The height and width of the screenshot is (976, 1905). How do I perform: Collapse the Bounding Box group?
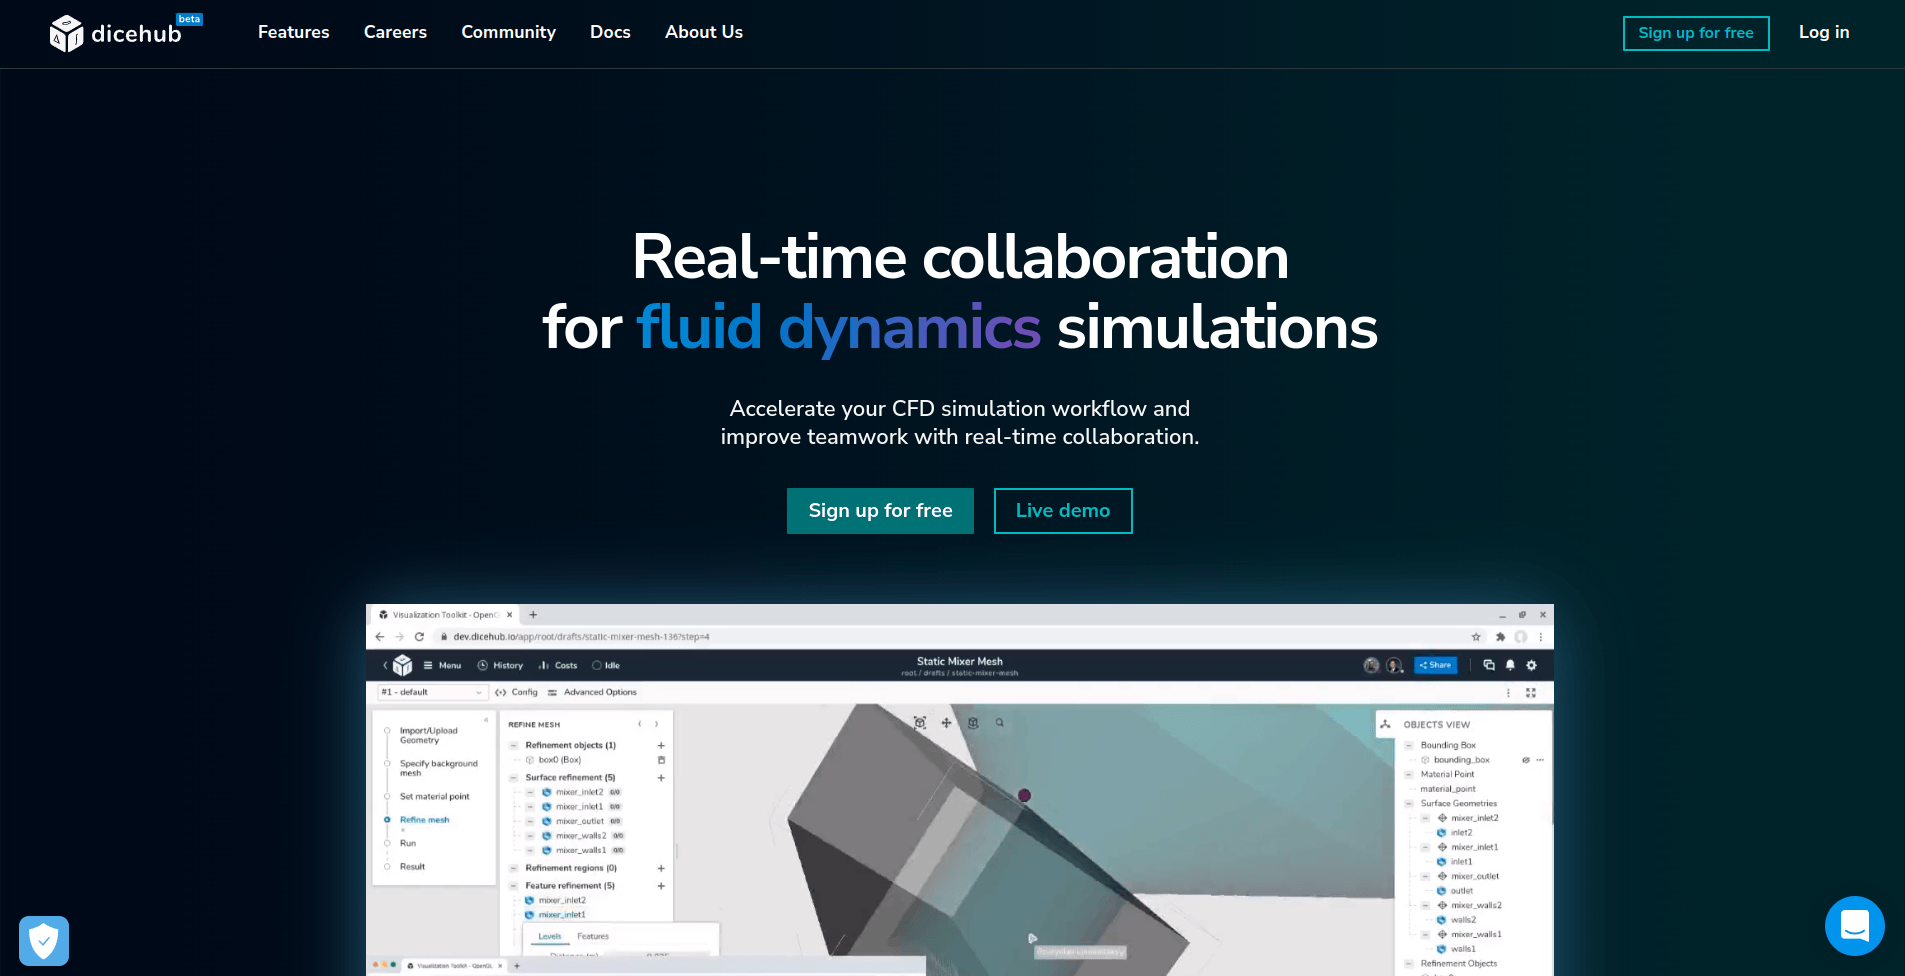[1409, 746]
